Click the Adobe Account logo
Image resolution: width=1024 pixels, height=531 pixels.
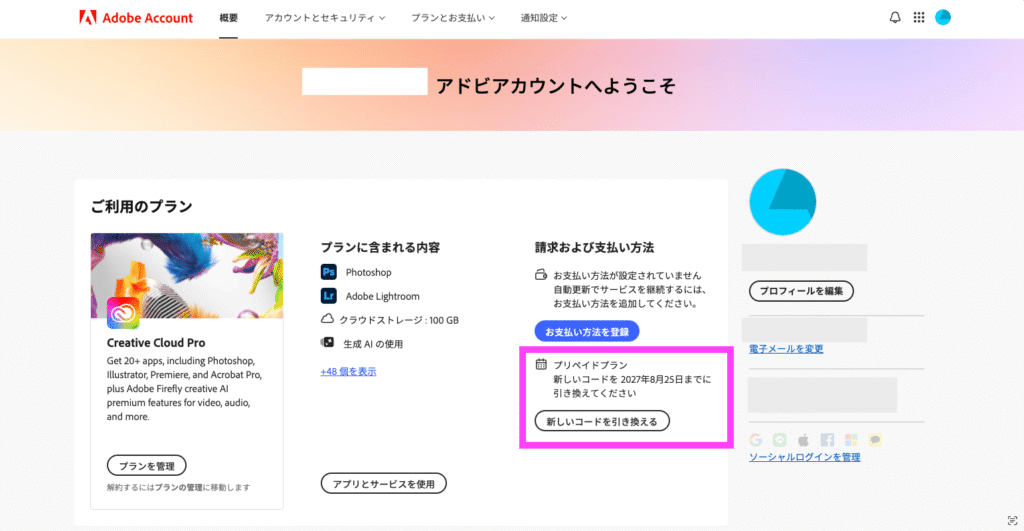coord(136,18)
